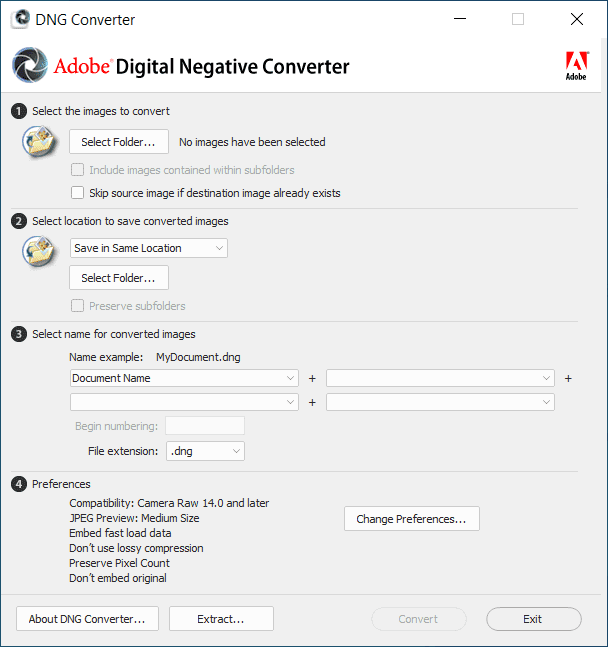Click the plus sign after Document Name dropdown

(x=312, y=378)
